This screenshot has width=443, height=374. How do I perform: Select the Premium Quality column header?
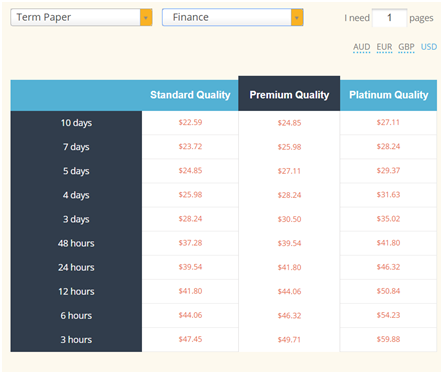coord(289,95)
